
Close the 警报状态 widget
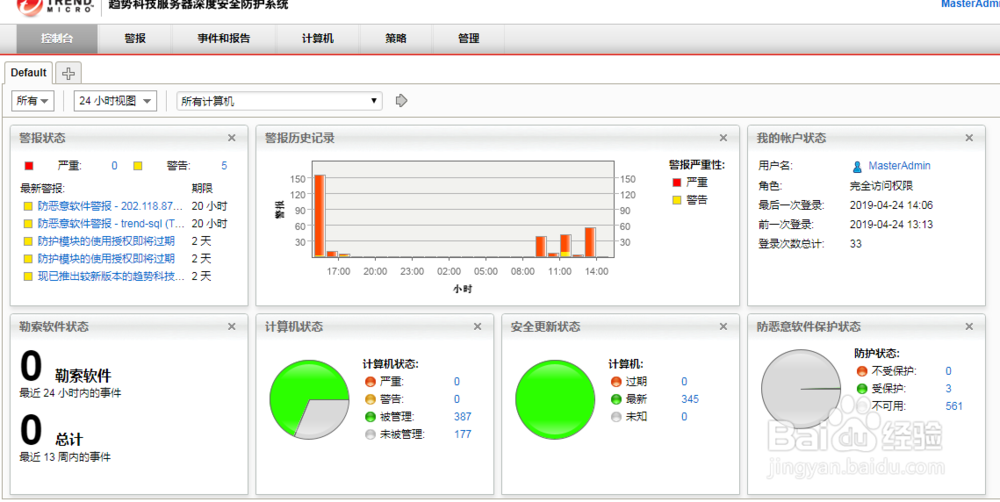point(232,138)
